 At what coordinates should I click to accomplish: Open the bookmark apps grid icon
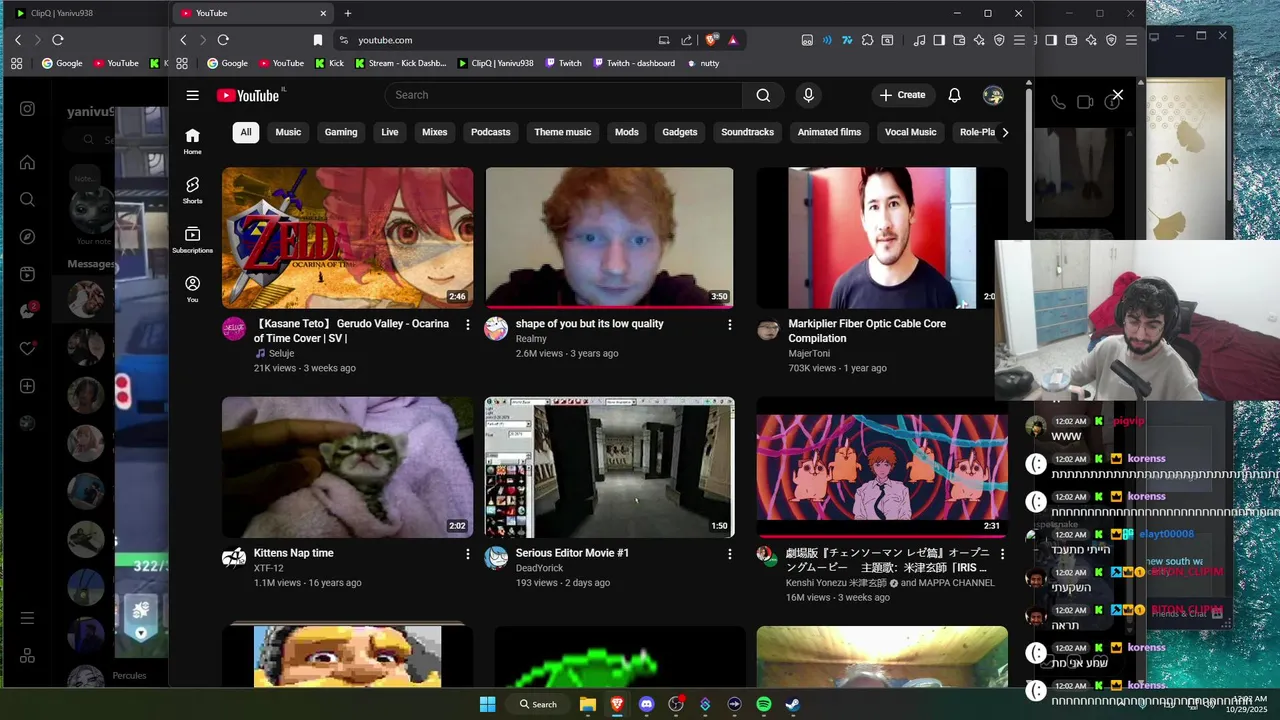(x=182, y=63)
